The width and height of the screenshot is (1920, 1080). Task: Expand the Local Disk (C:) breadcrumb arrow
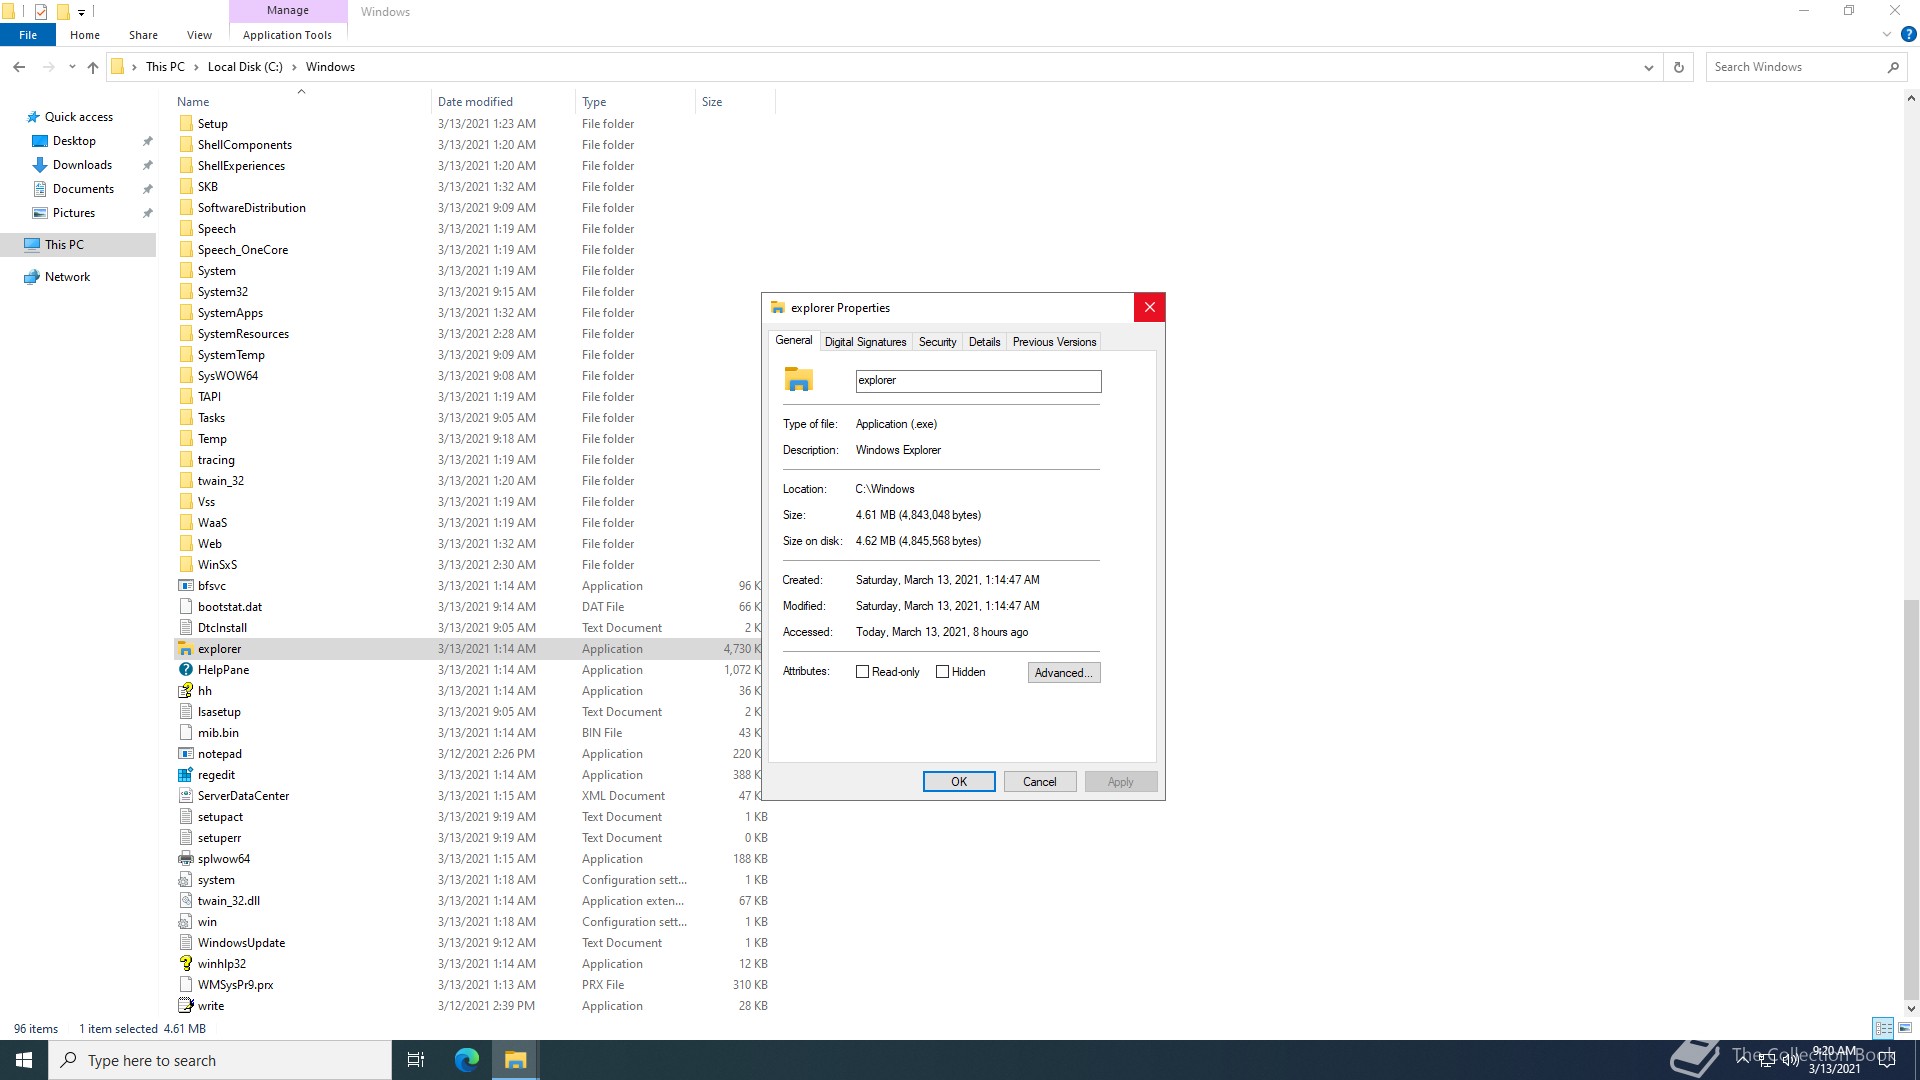coord(294,67)
